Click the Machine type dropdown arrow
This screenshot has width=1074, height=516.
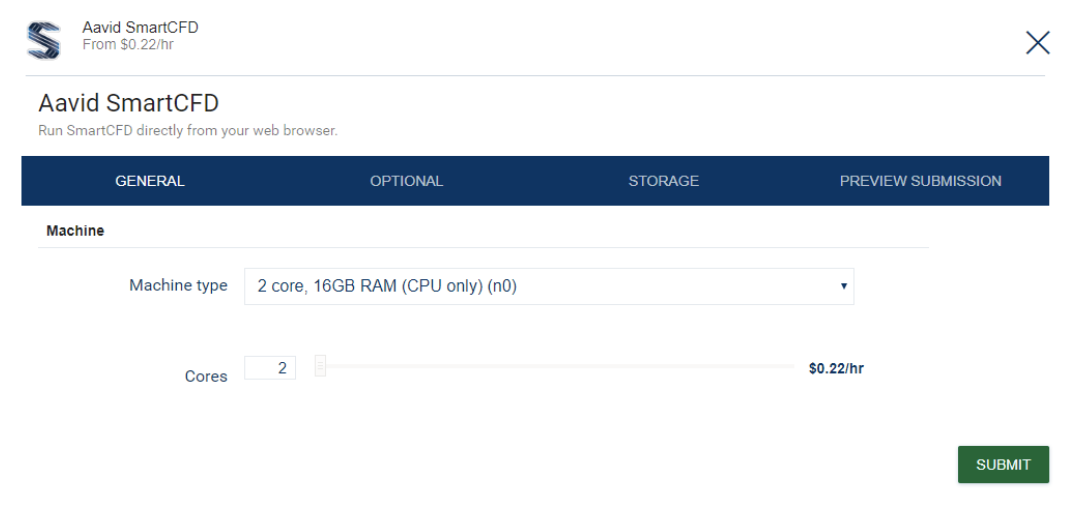pos(844,286)
